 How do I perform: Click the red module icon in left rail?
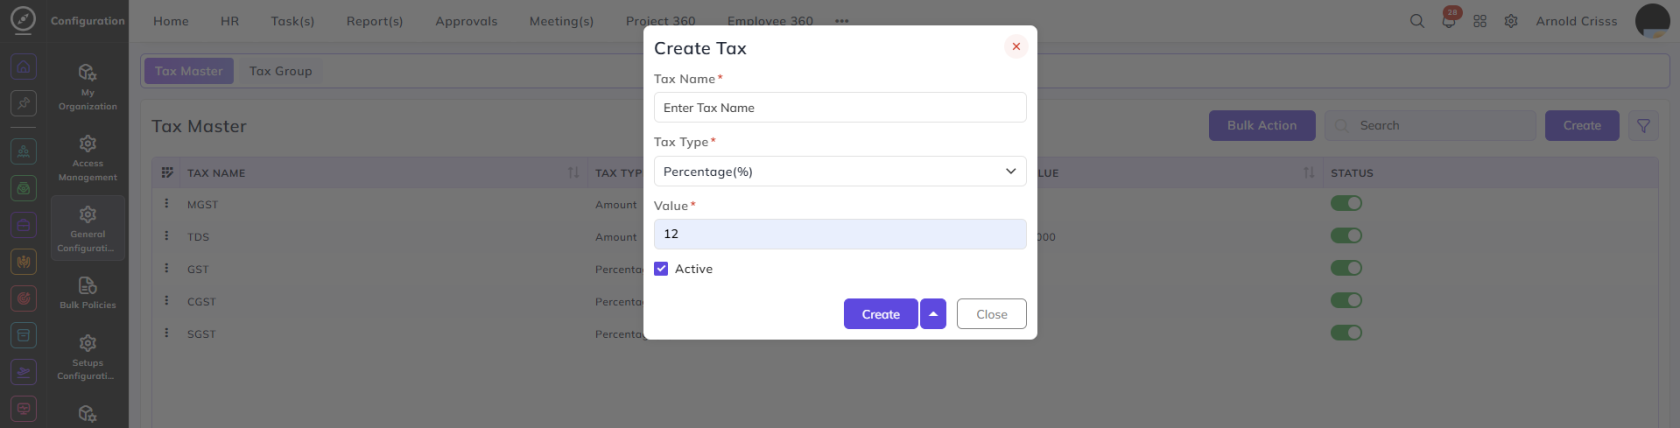tap(24, 298)
